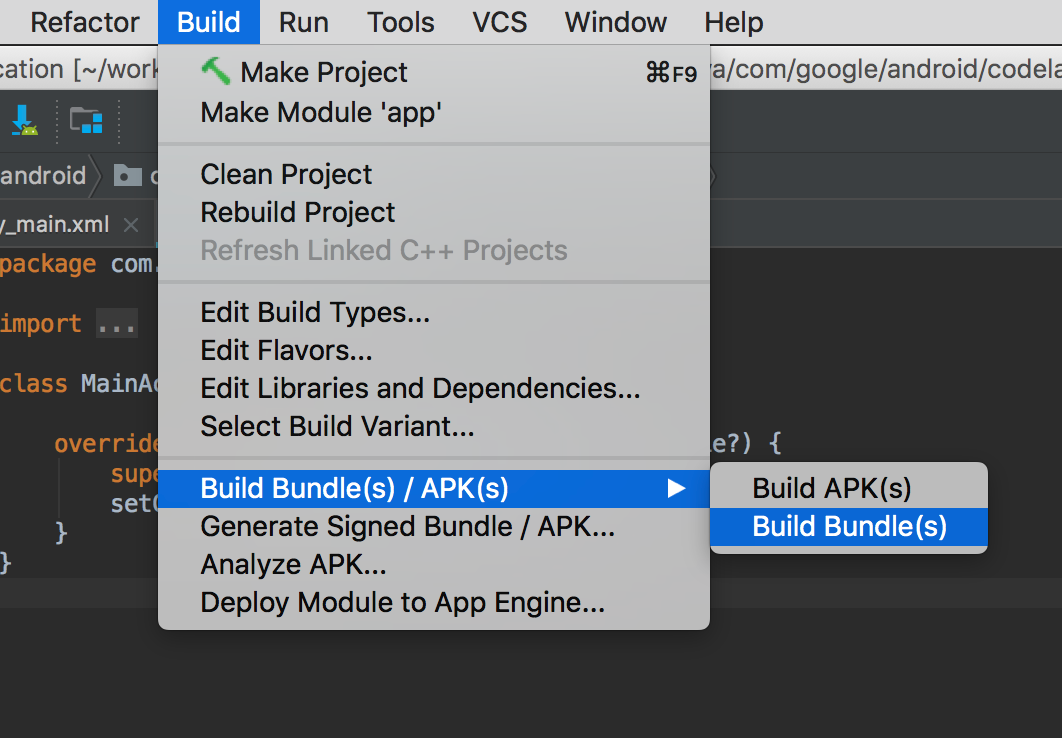Choose Build APK(s) from submenu
This screenshot has height=738, width=1062.
pyautogui.click(x=832, y=488)
